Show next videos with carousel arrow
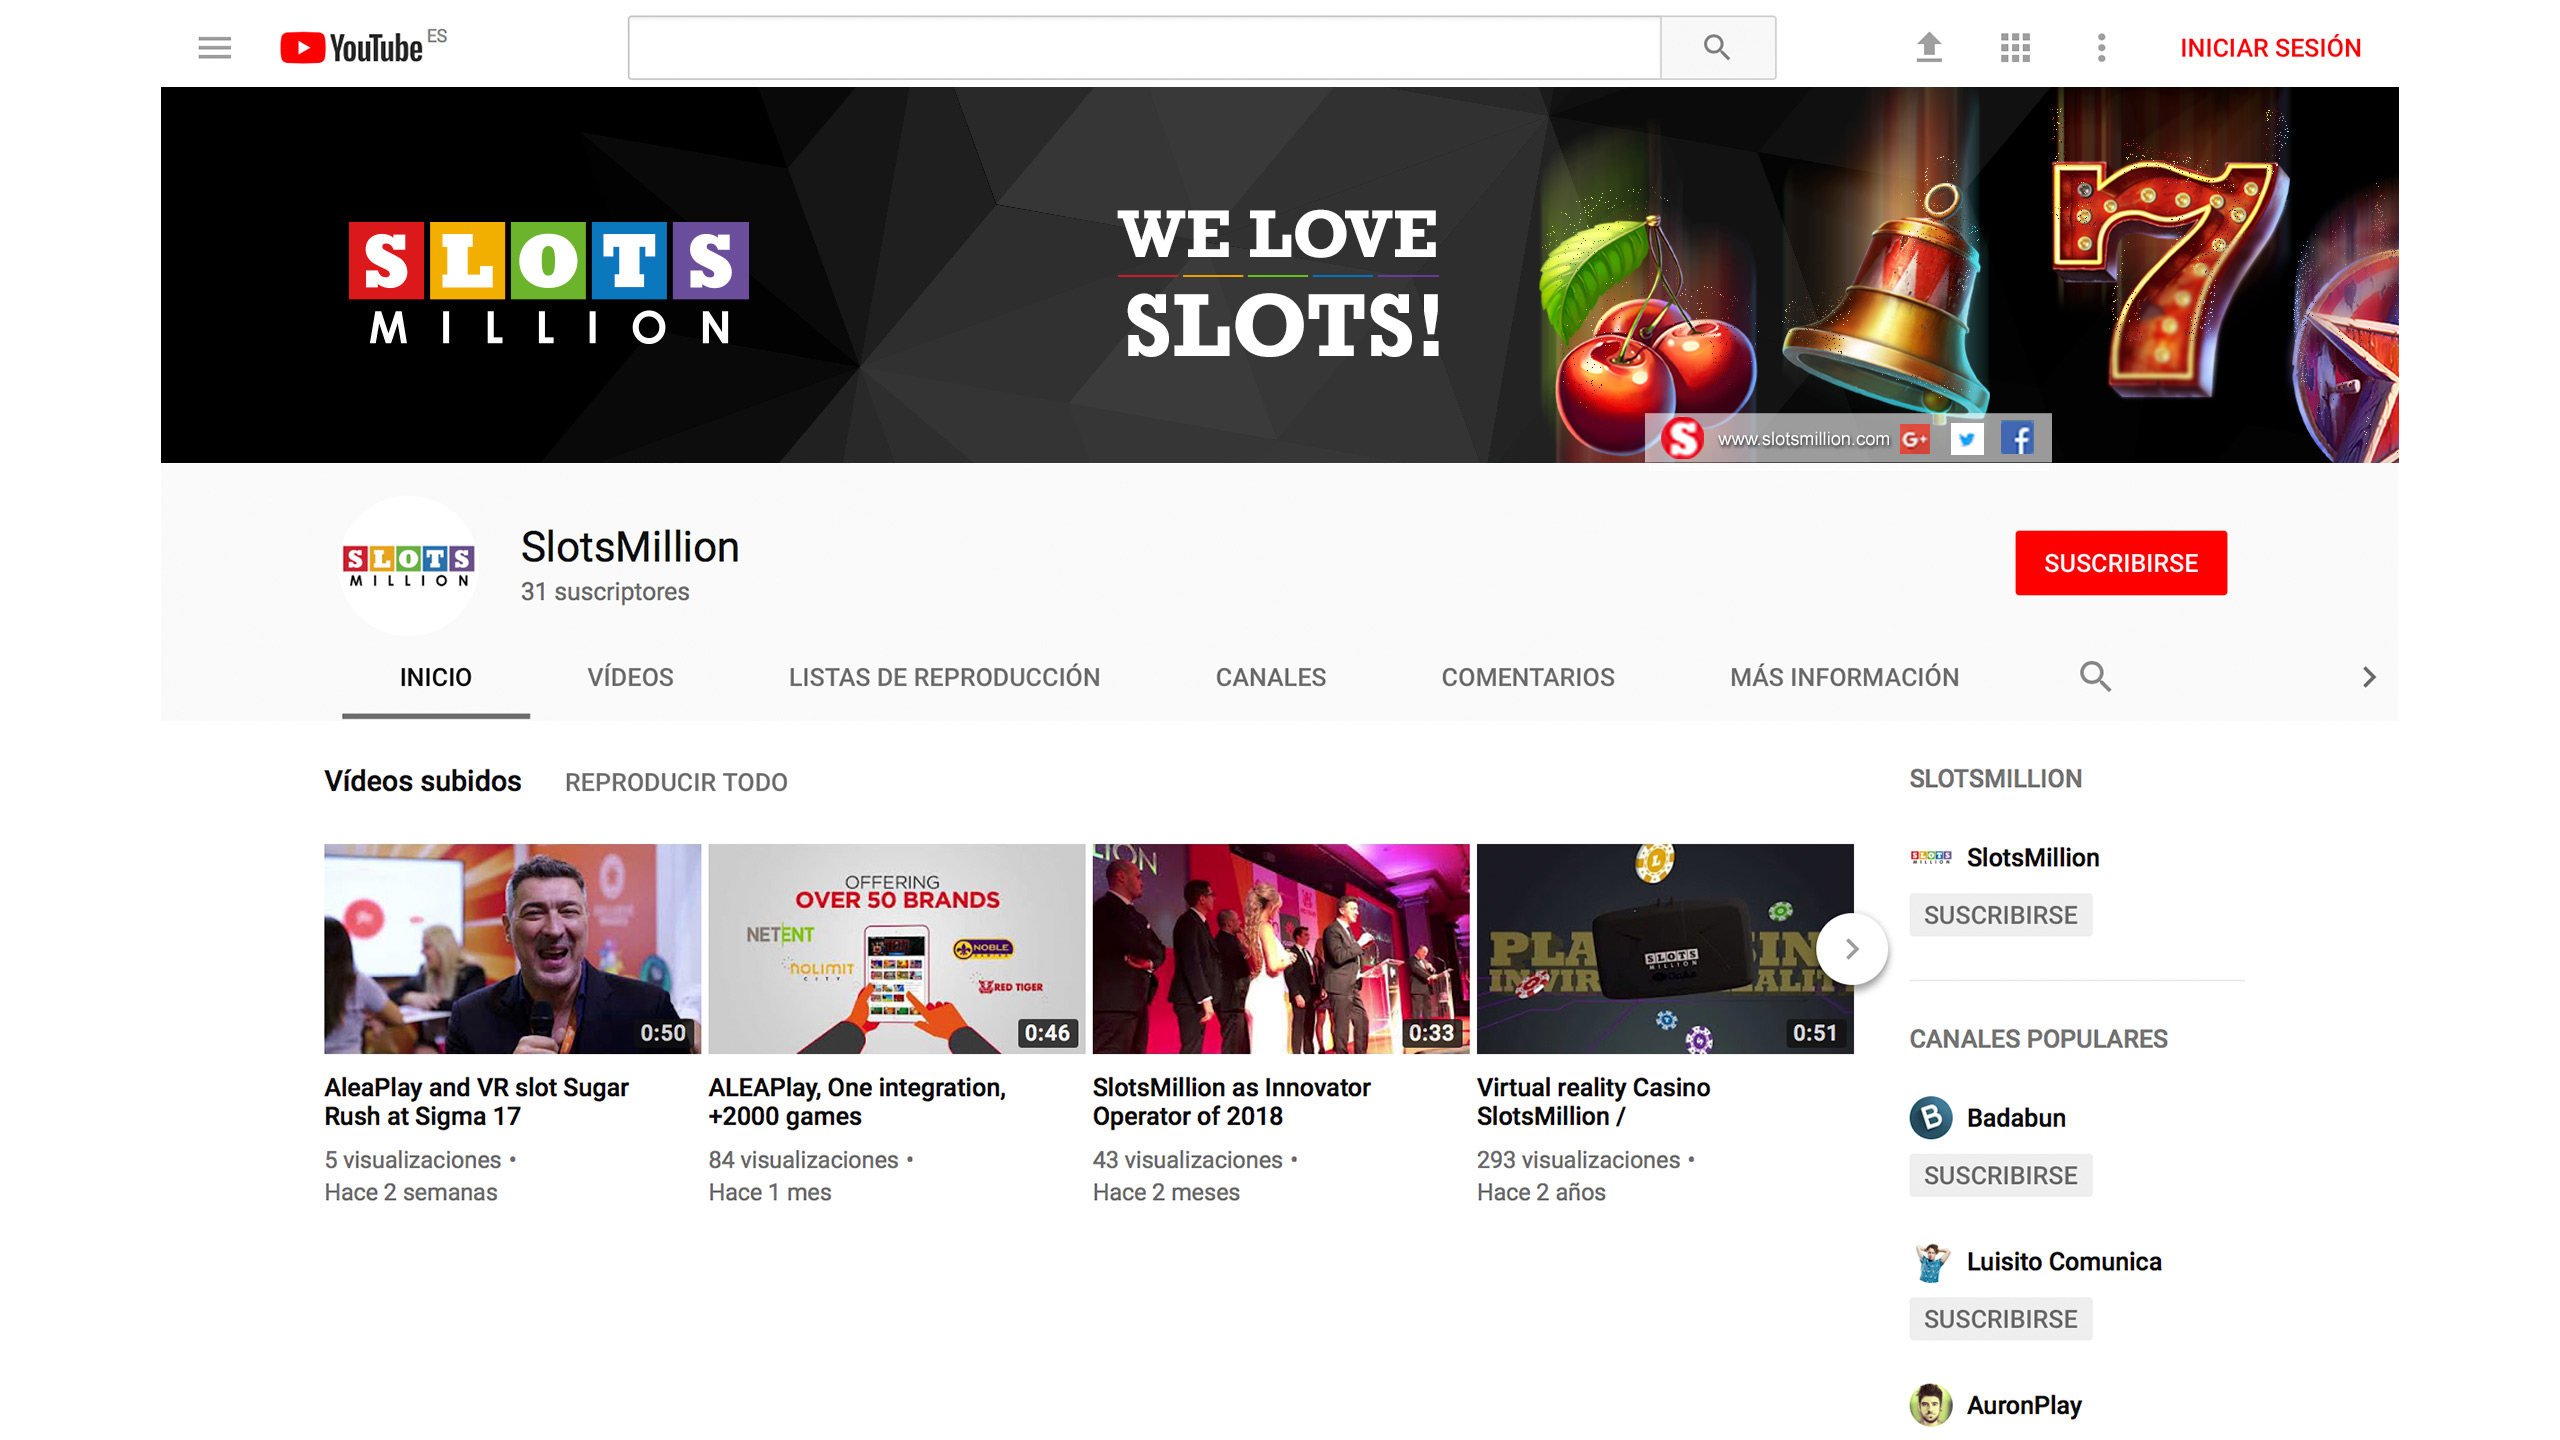This screenshot has height=1440, width=2560. 1851,948
